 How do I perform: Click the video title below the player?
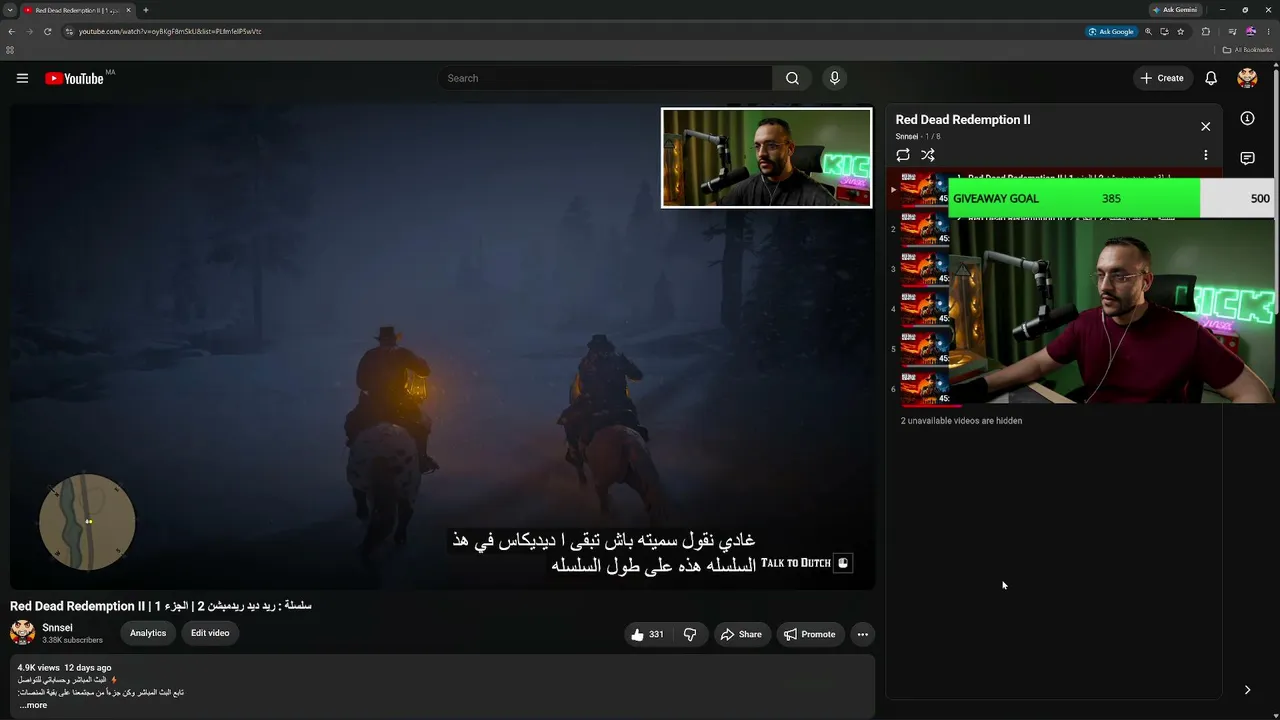click(161, 606)
